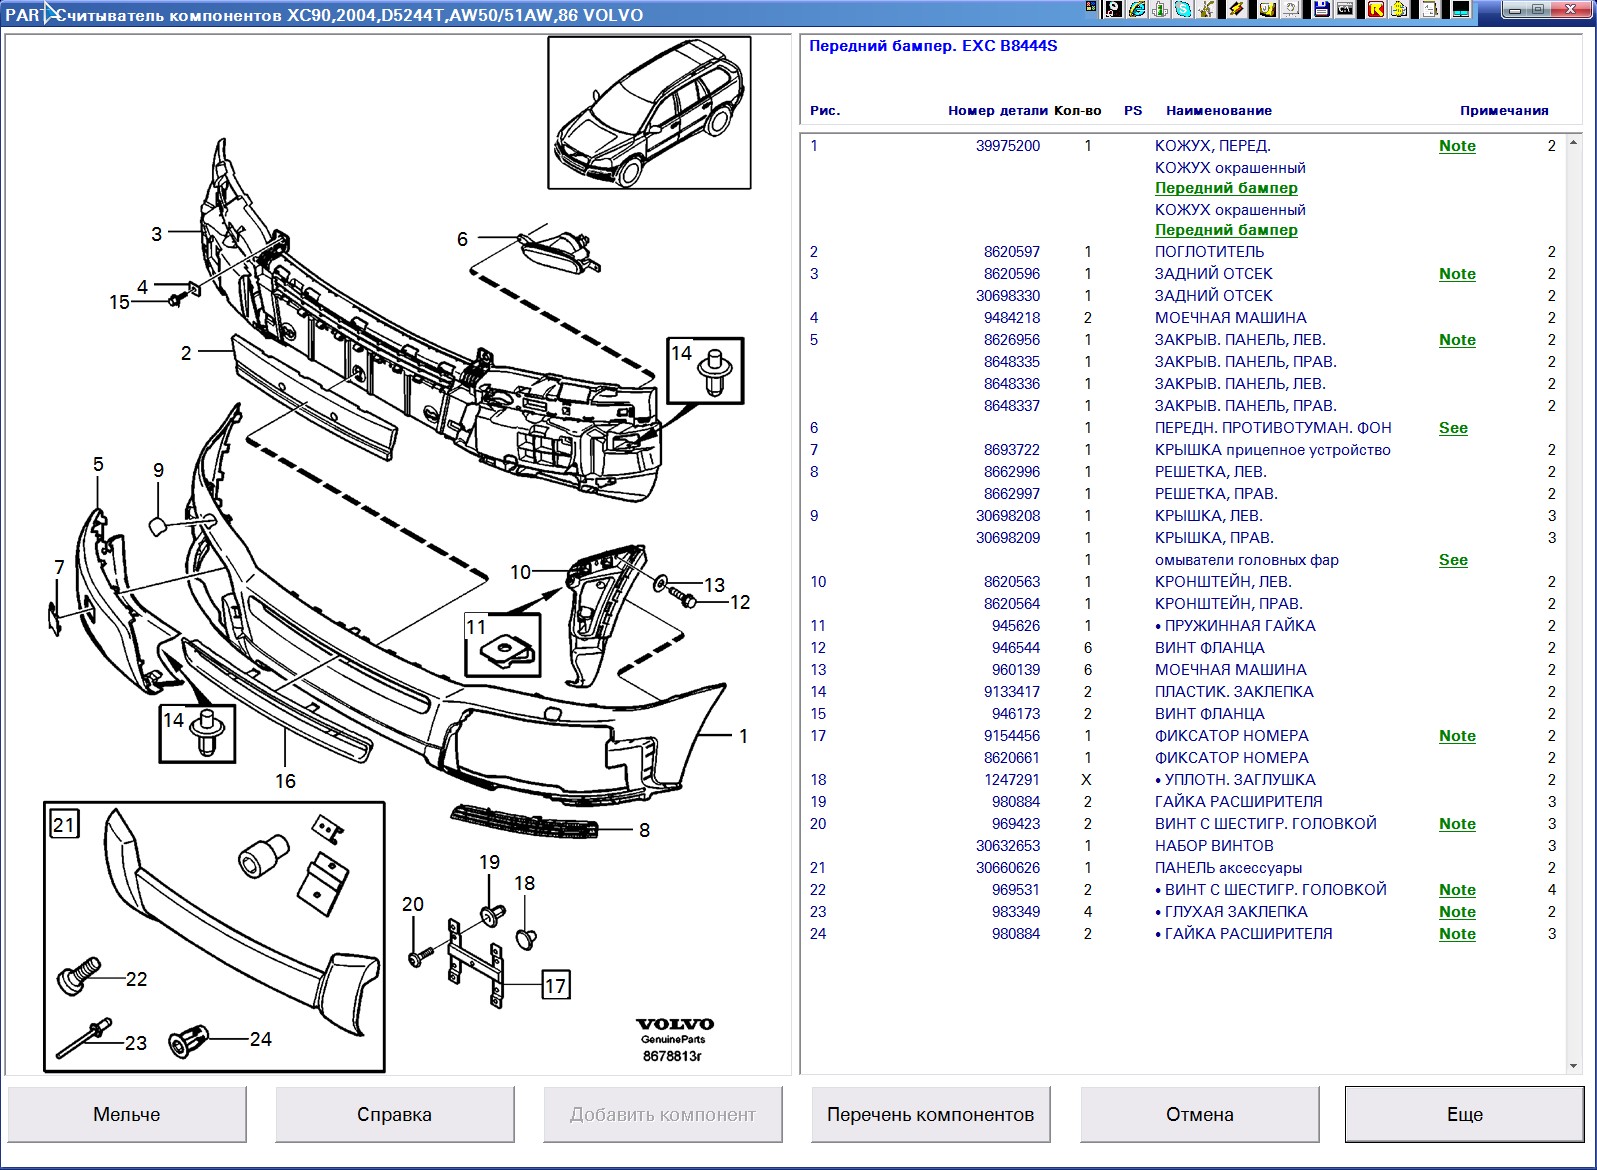Open the command prompt icon in toolbar

[1345, 9]
